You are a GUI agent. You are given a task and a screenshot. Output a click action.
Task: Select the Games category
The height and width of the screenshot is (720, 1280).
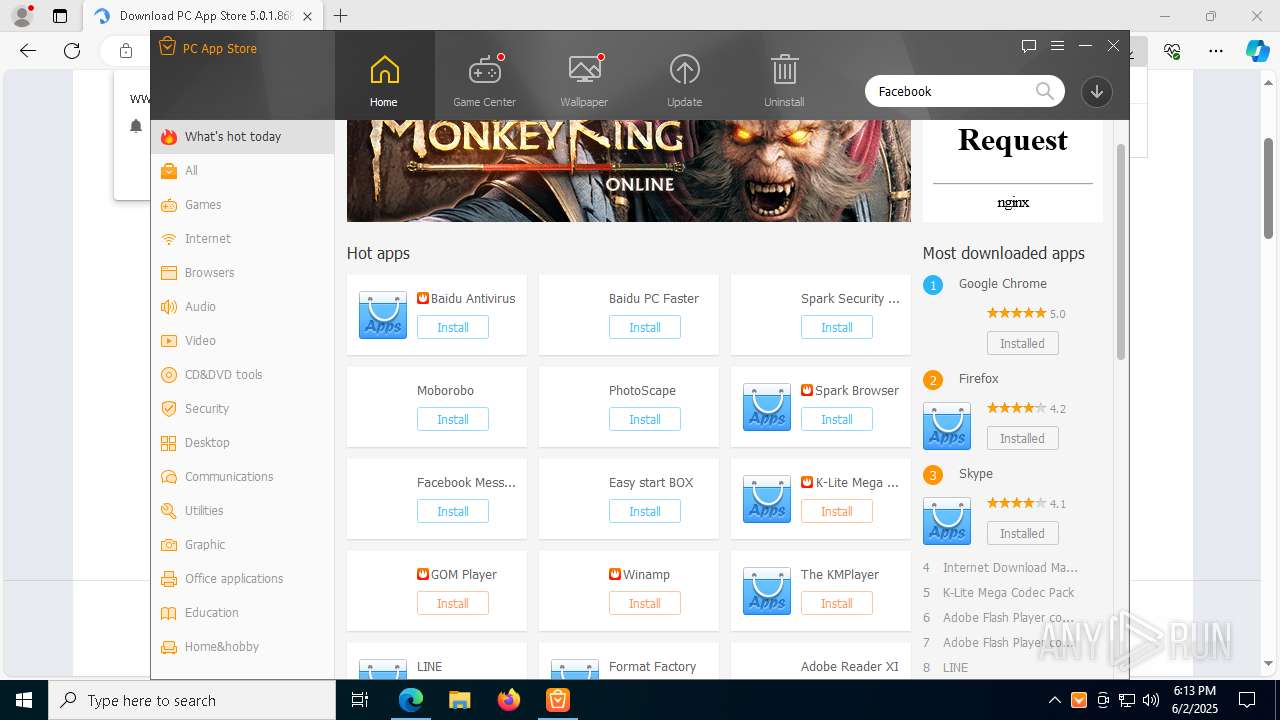tap(243, 205)
